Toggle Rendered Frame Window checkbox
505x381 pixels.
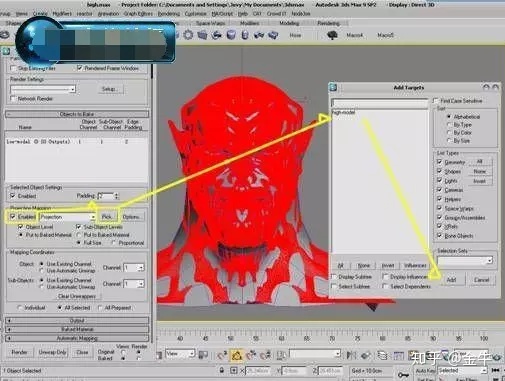(x=80, y=68)
